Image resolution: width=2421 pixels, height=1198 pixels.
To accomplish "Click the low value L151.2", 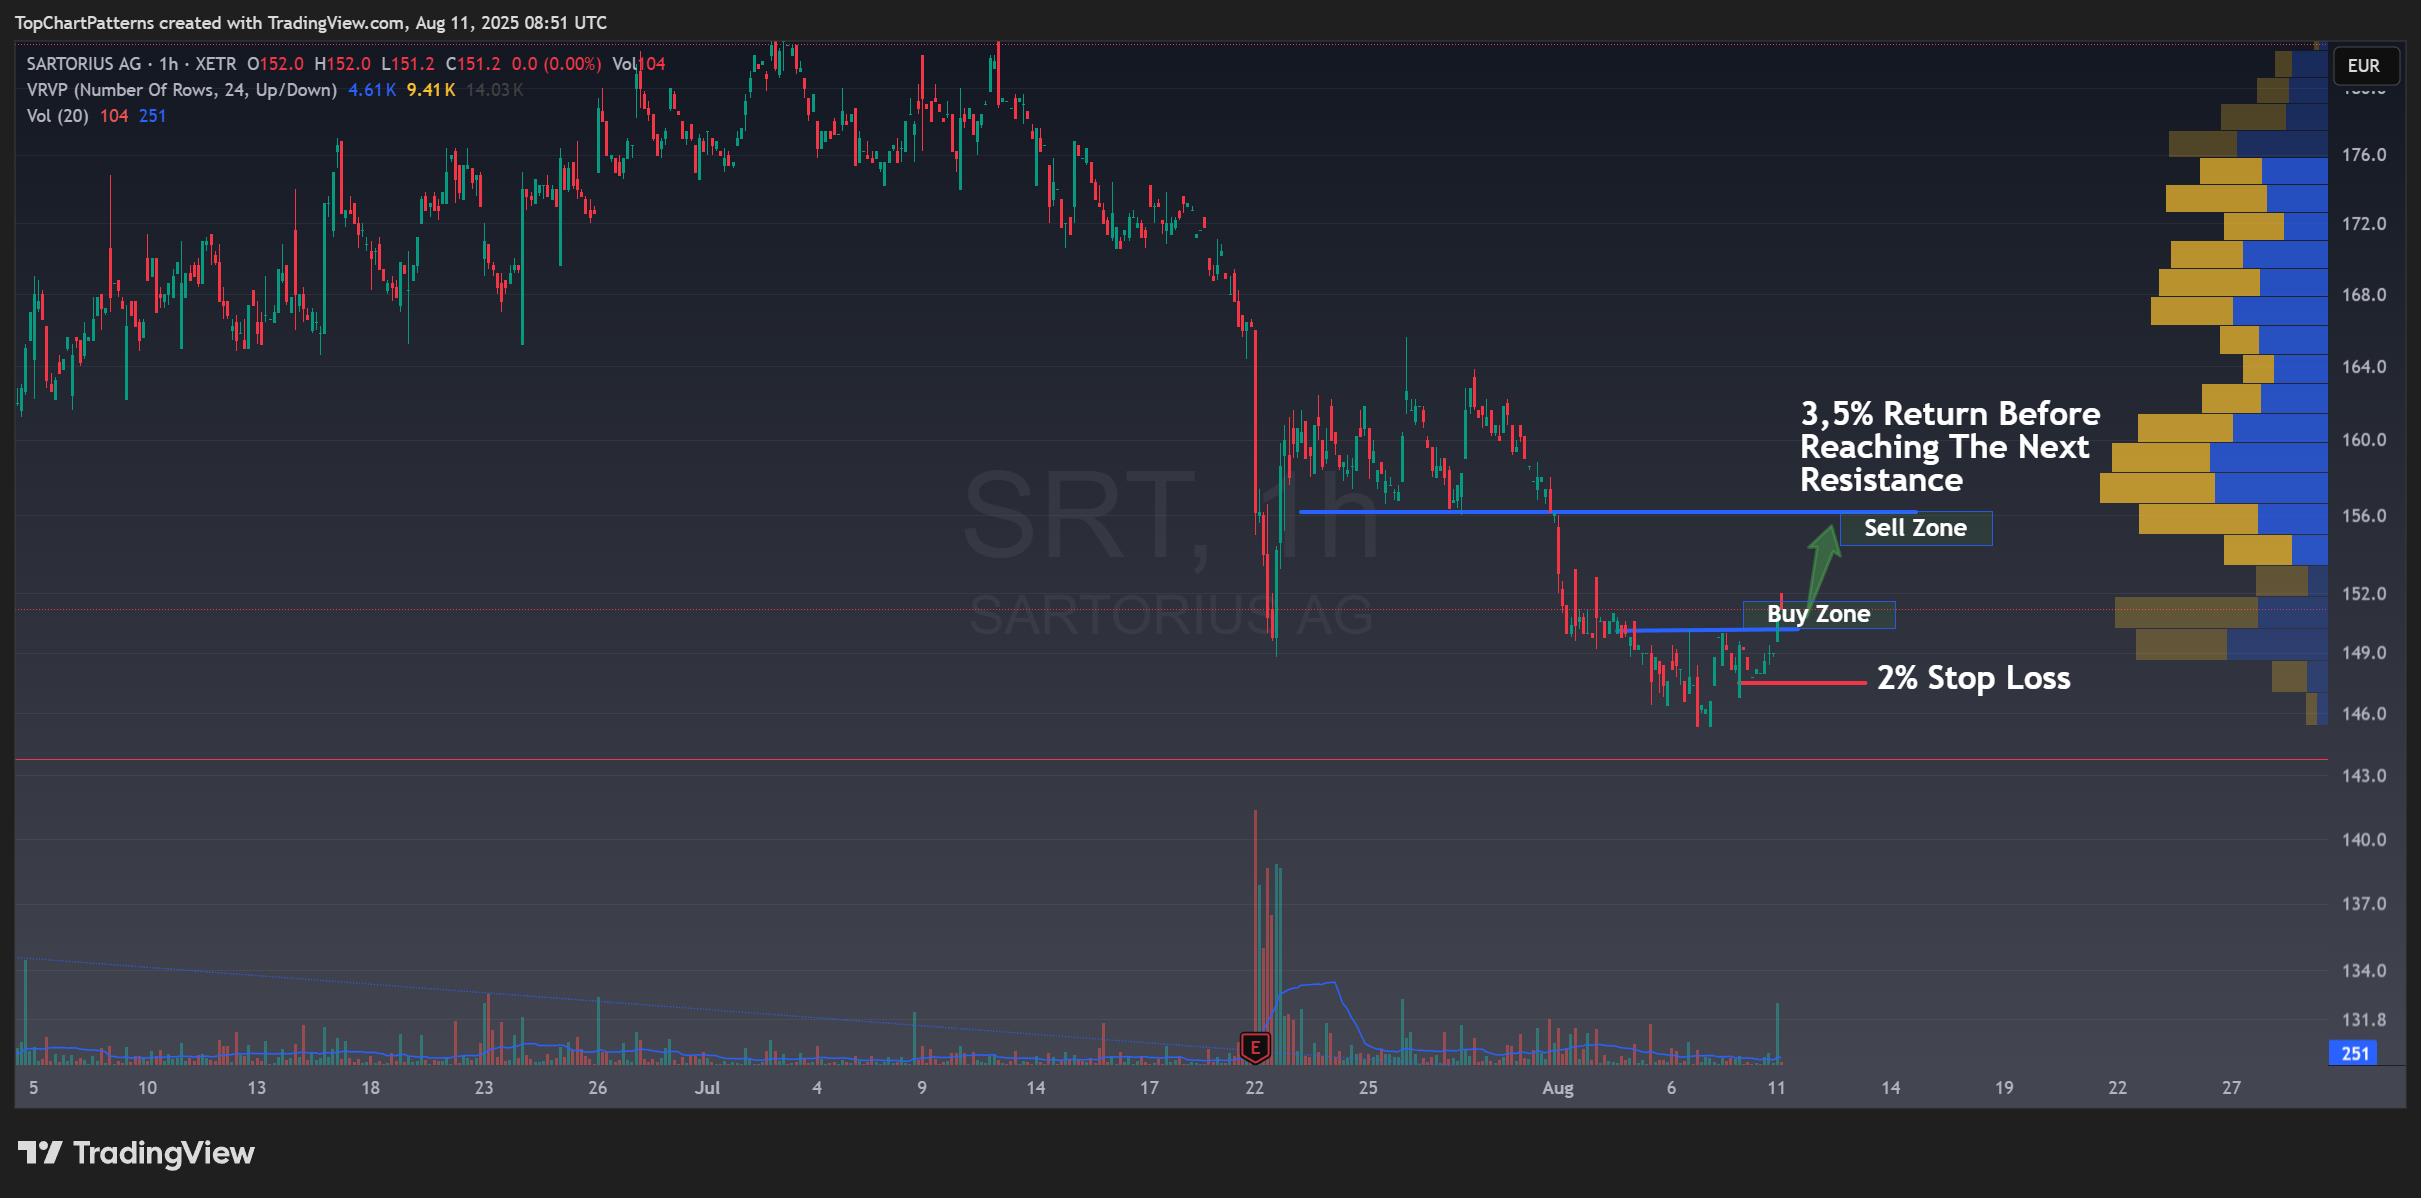I will tap(408, 64).
